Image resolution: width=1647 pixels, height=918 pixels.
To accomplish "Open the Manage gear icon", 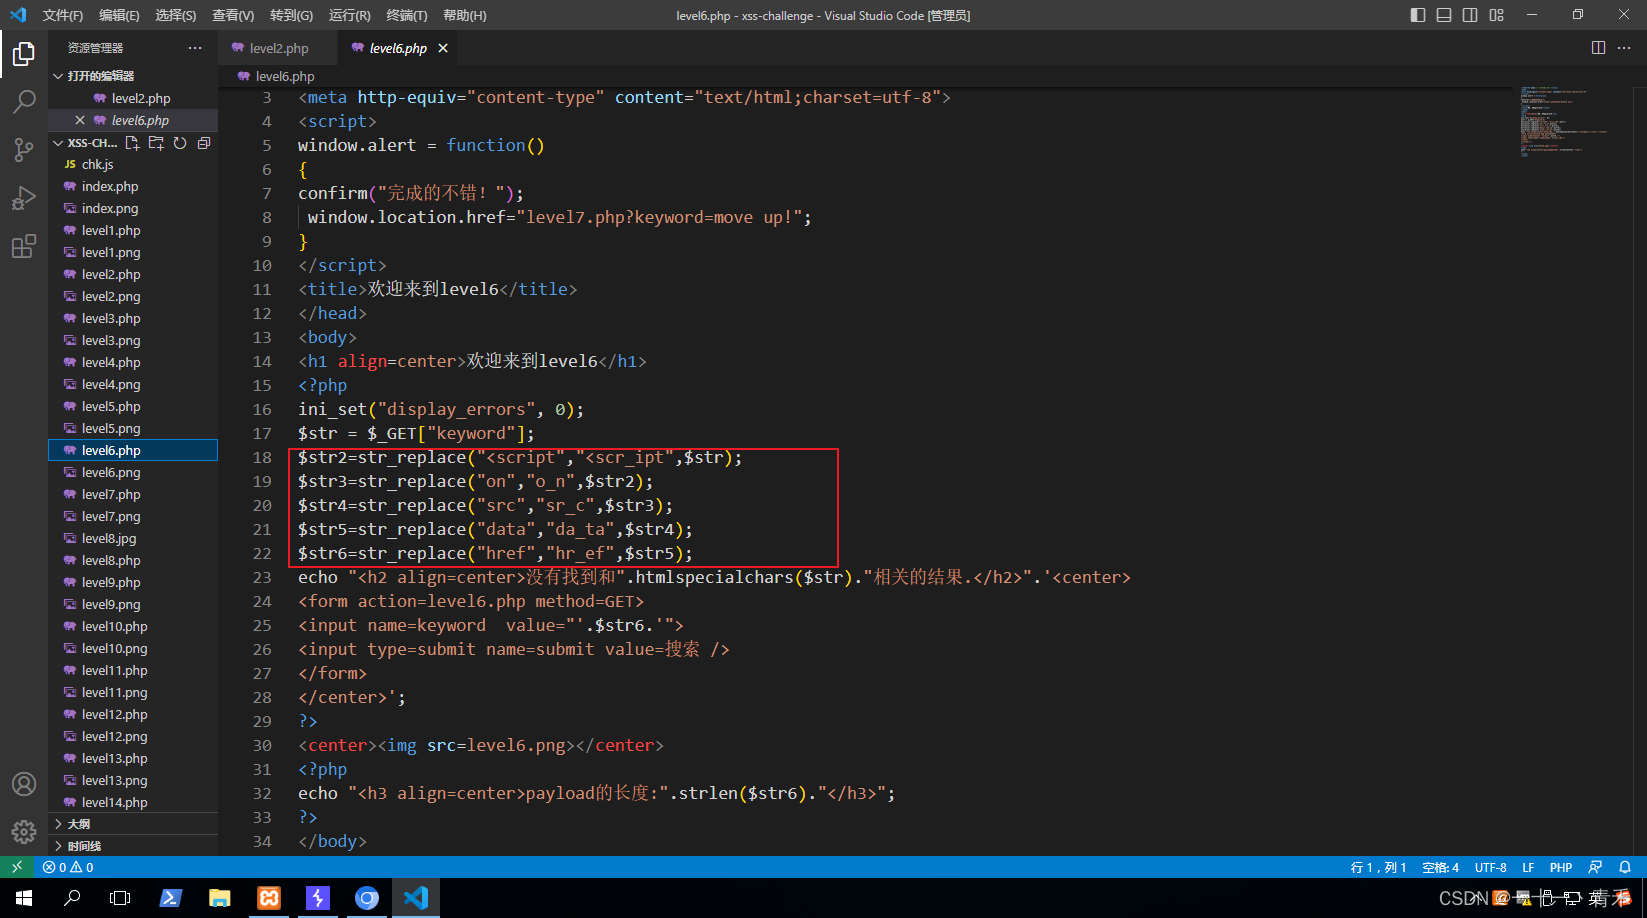I will [x=24, y=831].
